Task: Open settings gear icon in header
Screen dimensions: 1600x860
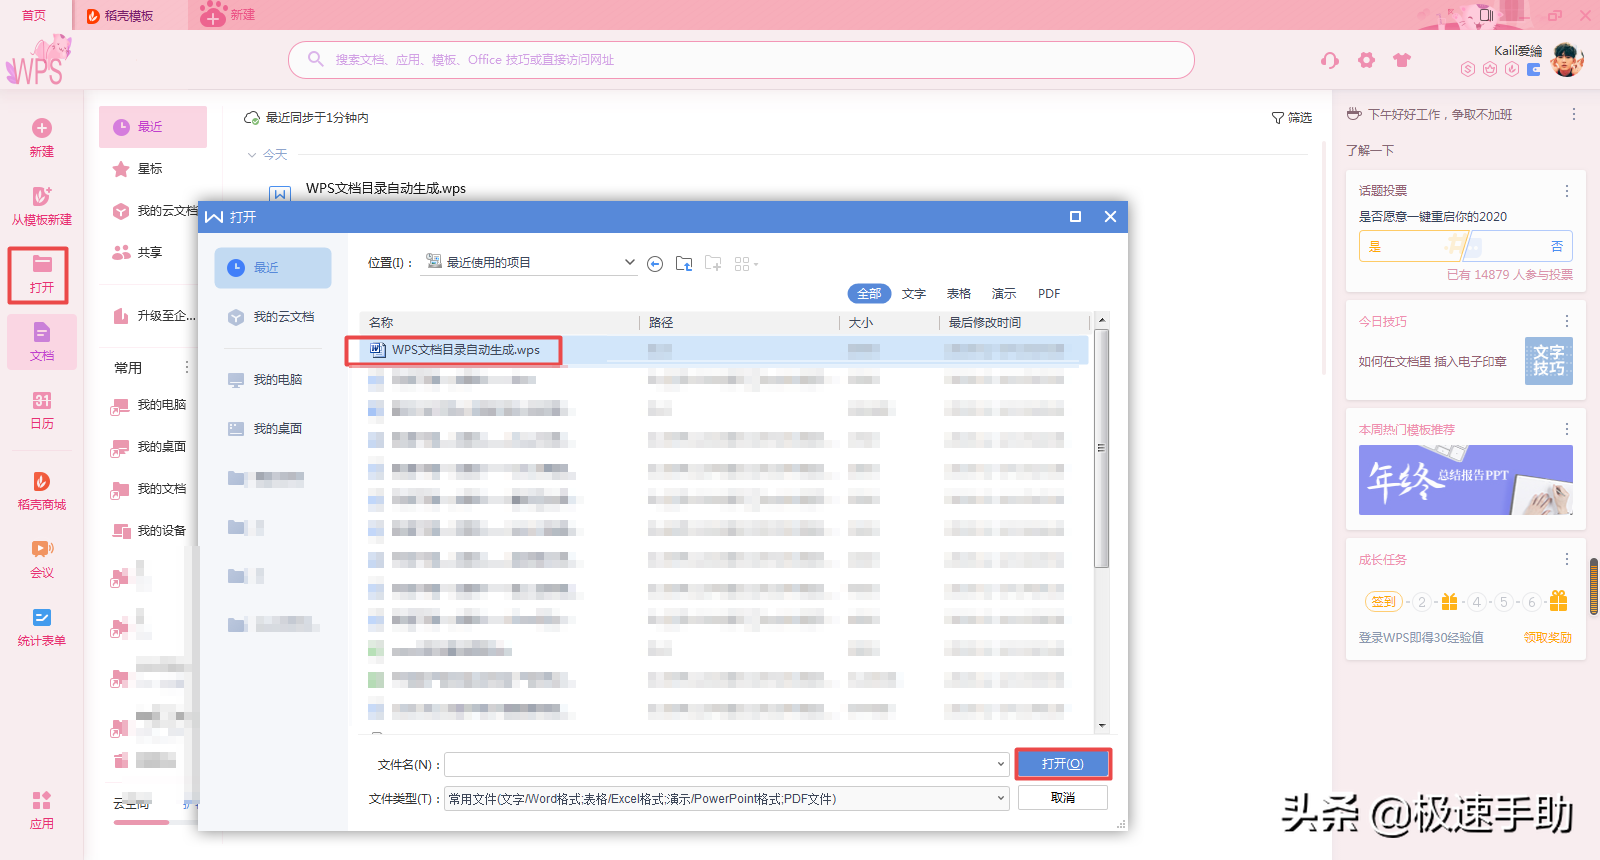Action: point(1366,60)
